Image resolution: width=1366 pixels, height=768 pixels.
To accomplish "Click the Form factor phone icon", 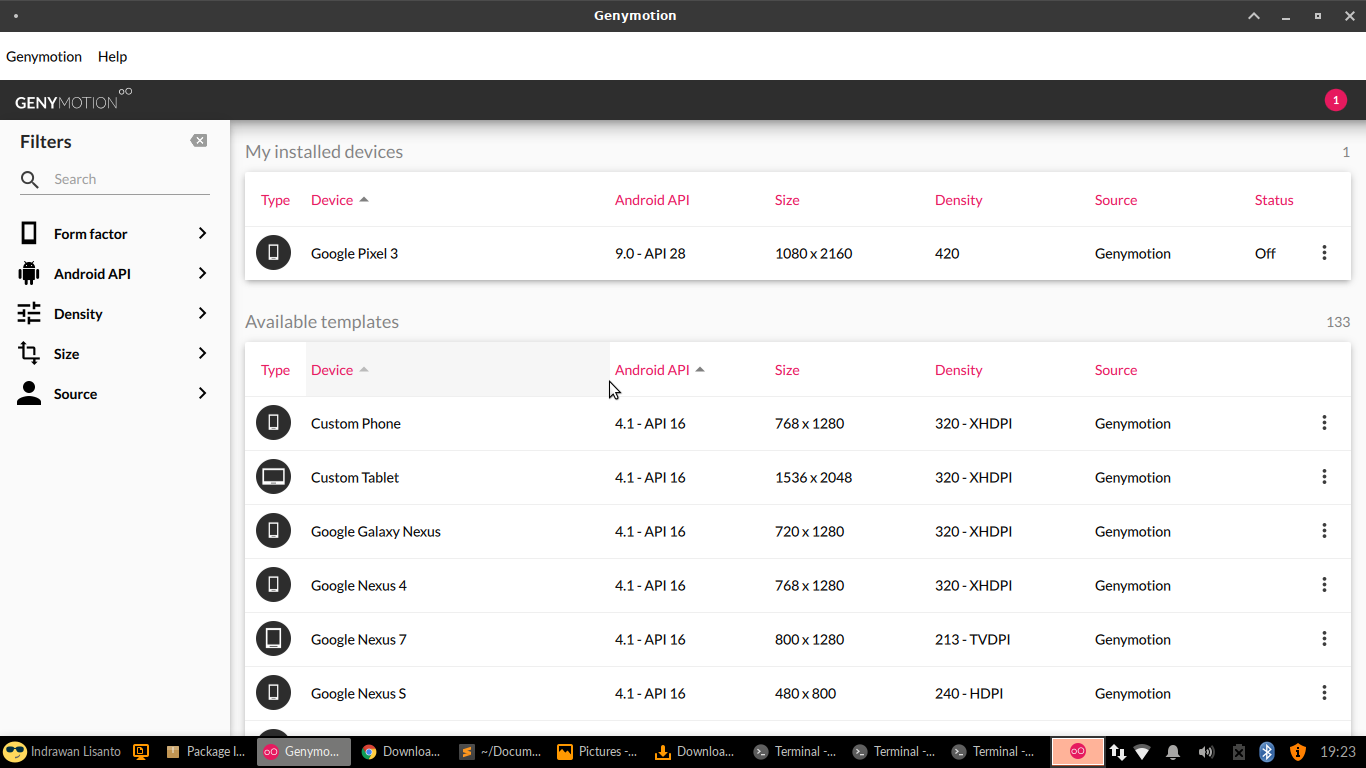I will (x=29, y=233).
